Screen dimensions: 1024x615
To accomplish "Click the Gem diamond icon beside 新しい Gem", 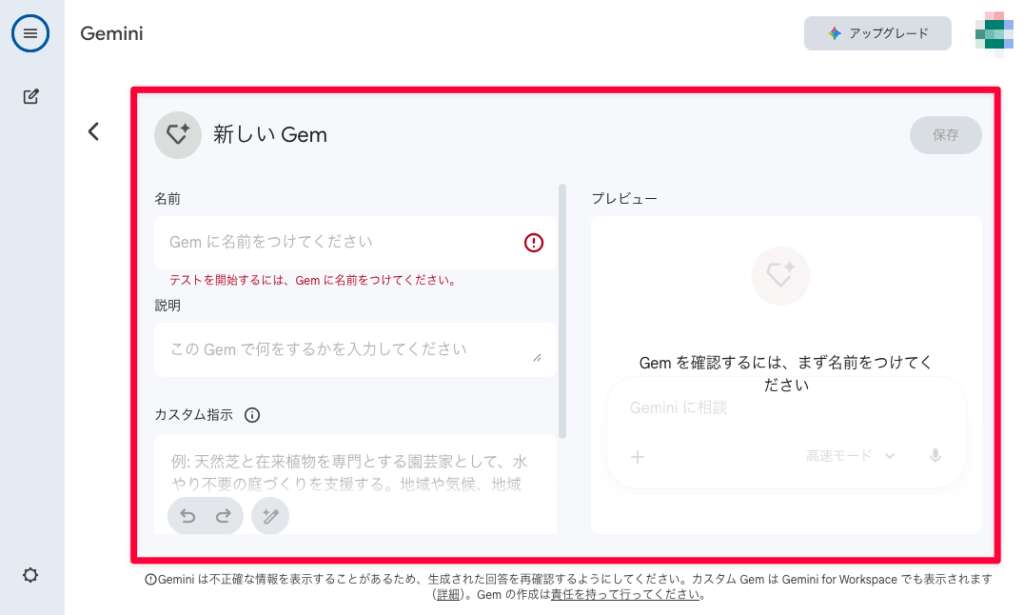I will [177, 133].
